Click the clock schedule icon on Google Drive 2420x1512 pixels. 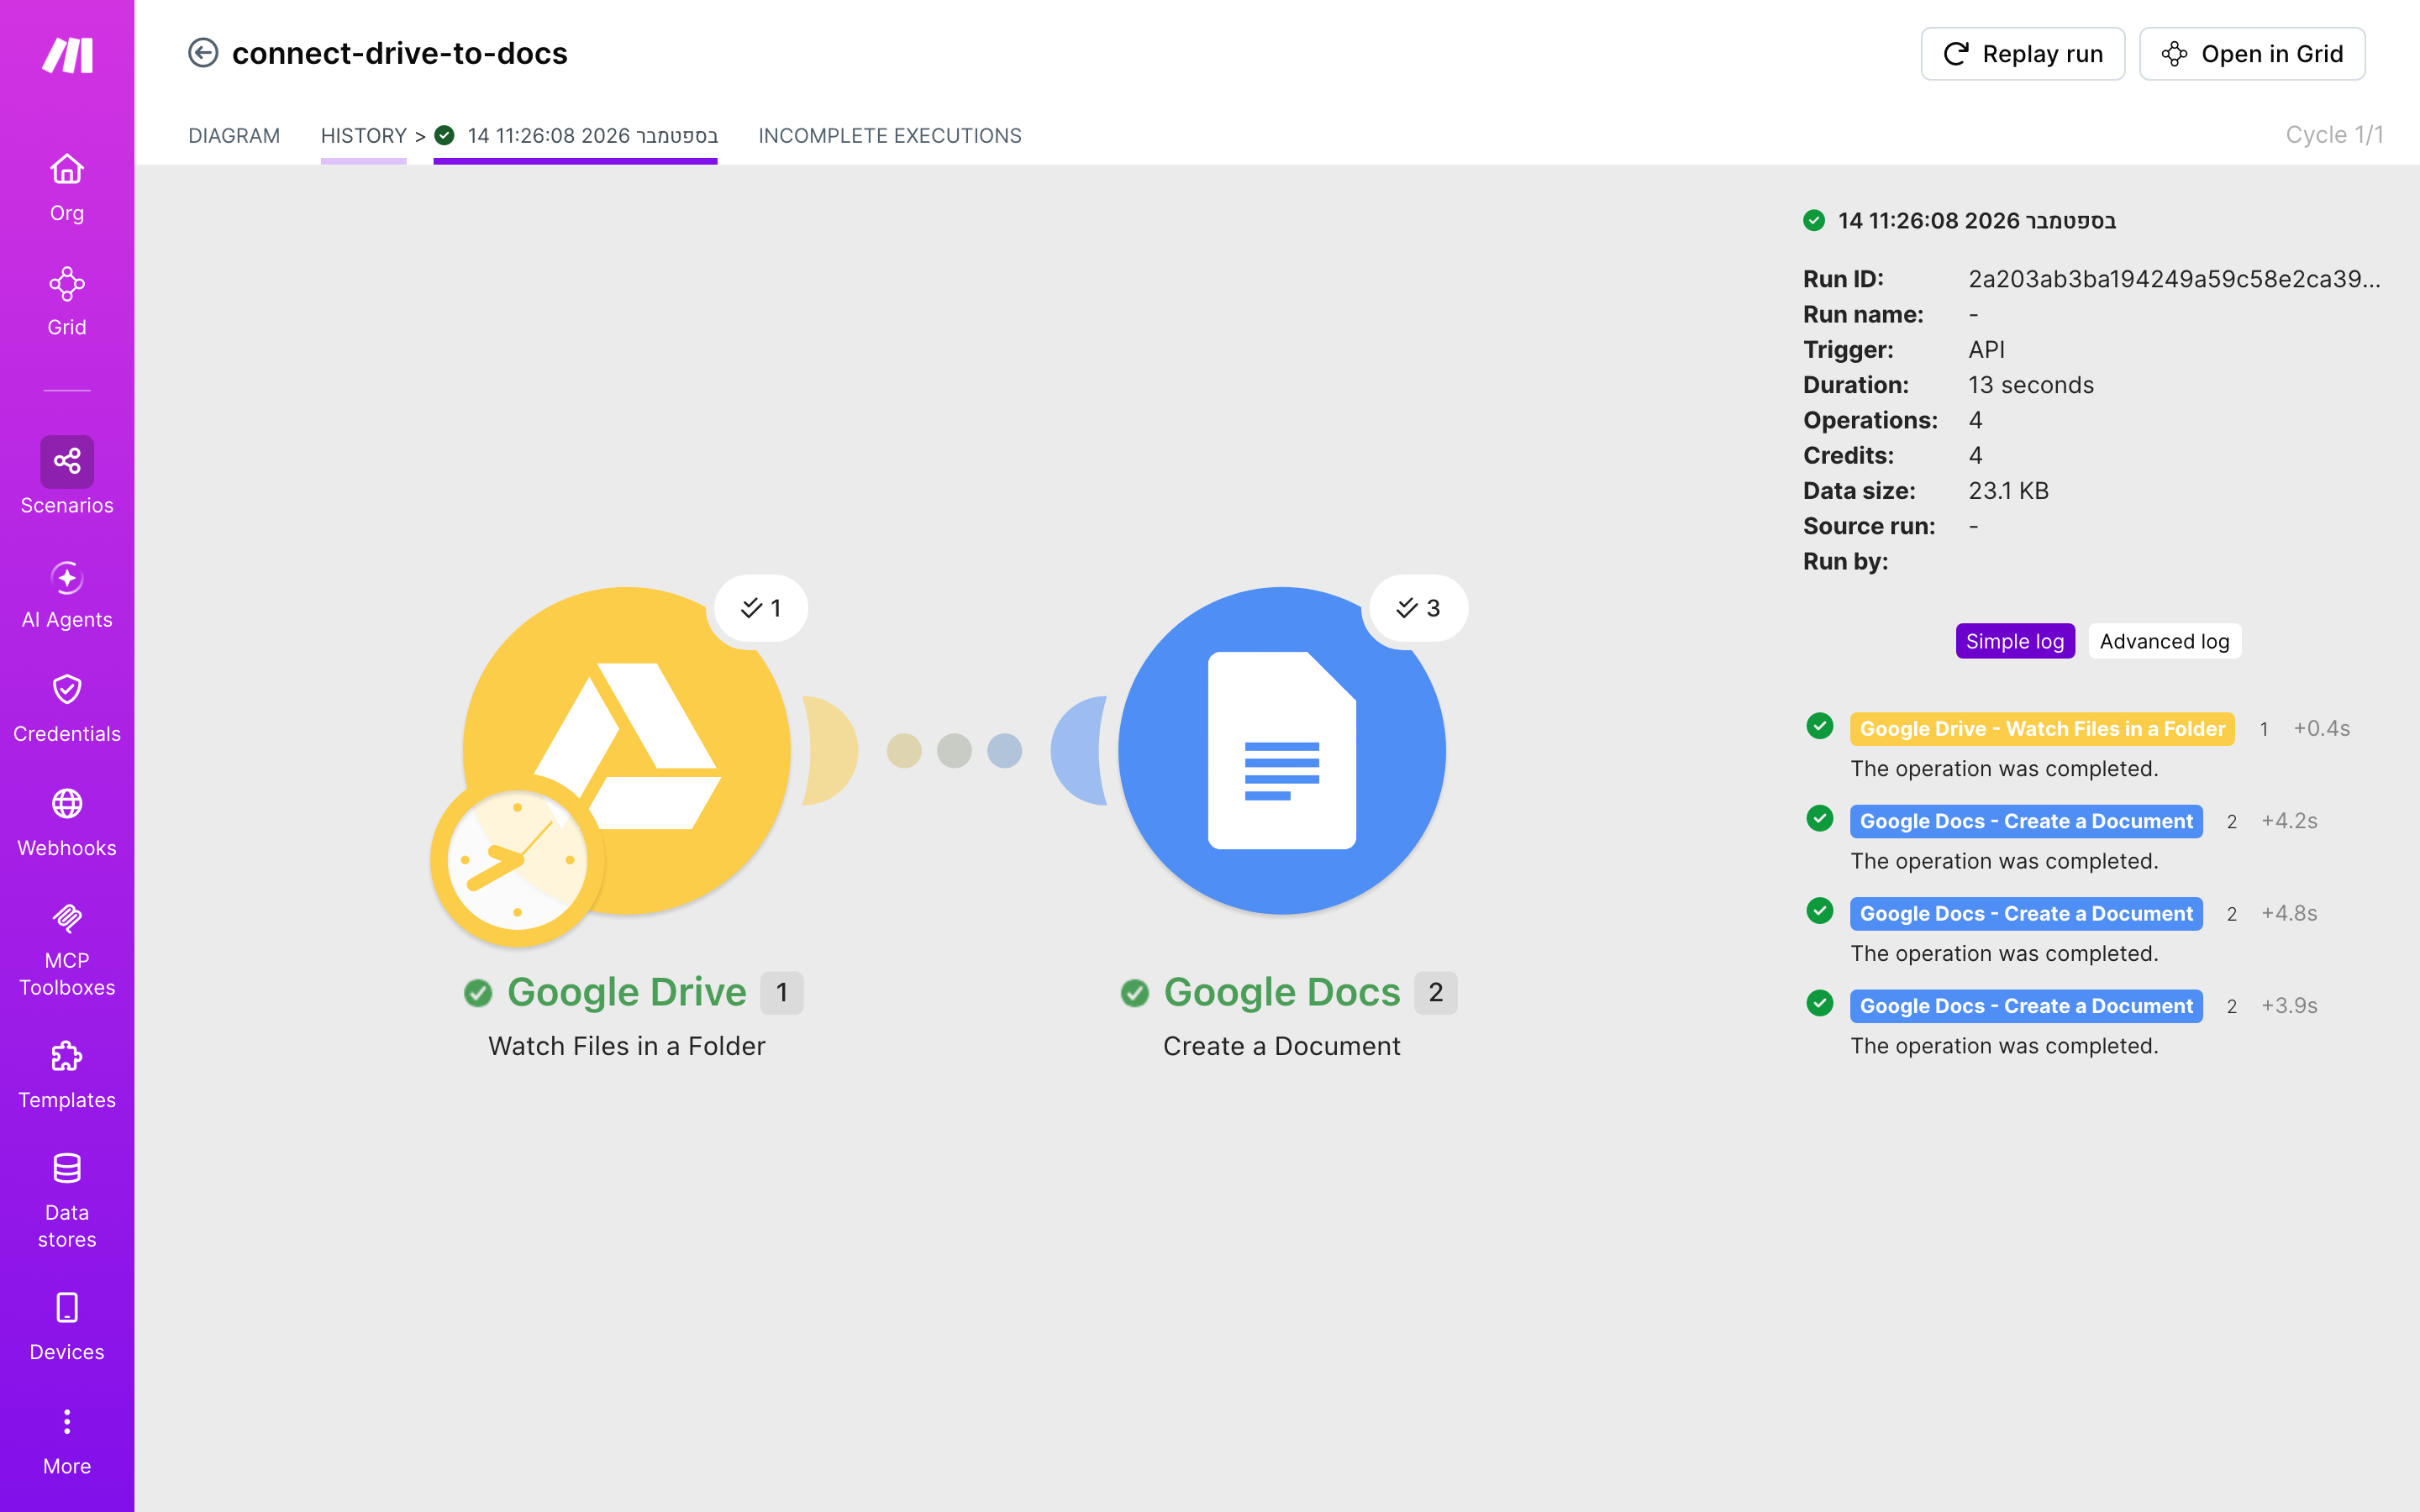517,860
